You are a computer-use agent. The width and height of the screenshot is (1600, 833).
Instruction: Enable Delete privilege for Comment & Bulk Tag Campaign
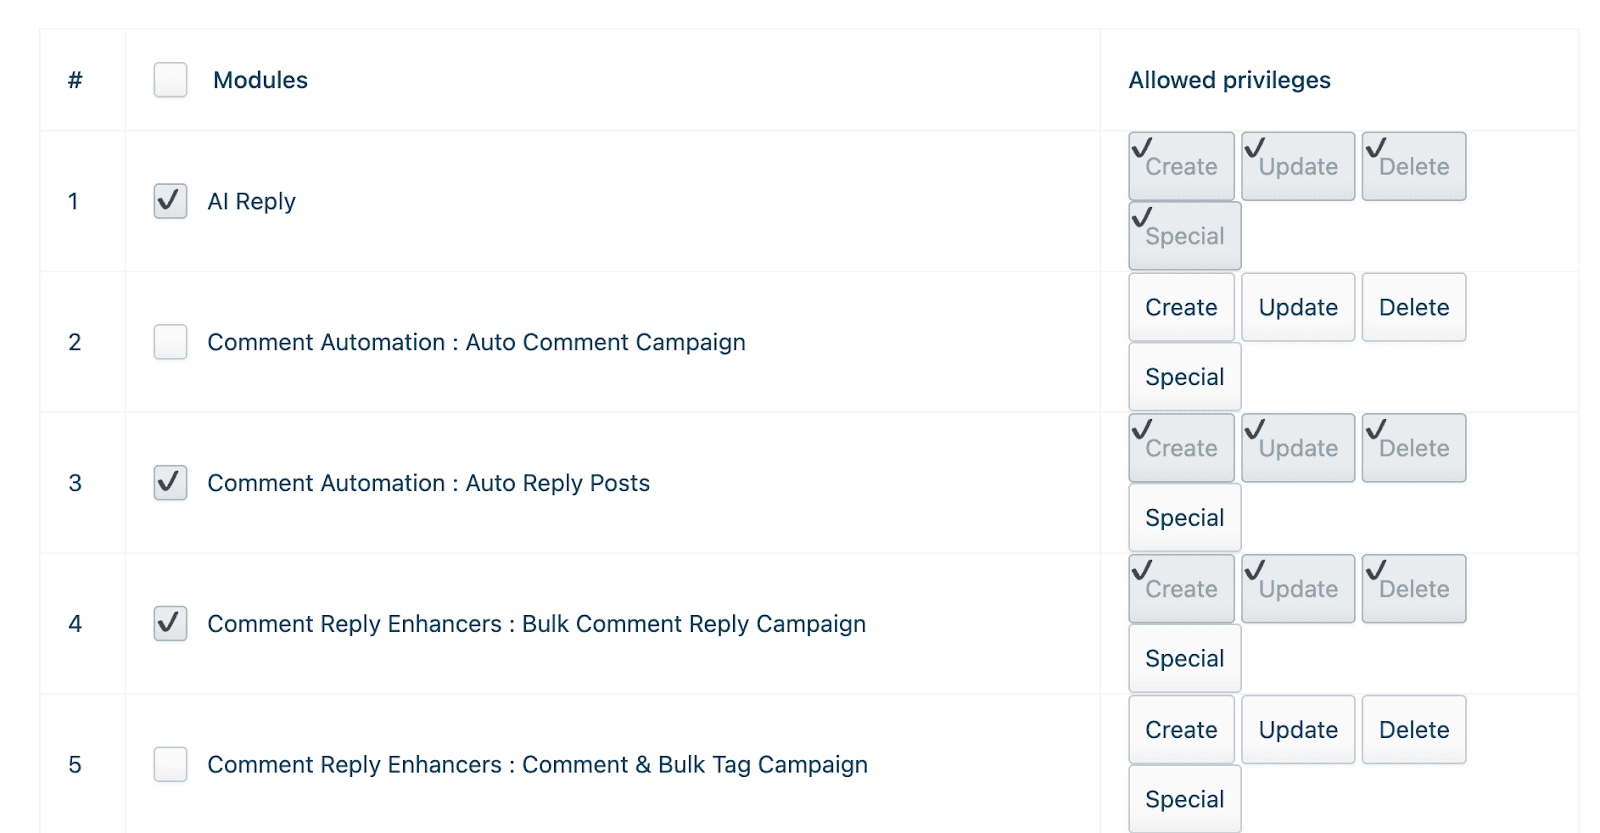(1413, 730)
